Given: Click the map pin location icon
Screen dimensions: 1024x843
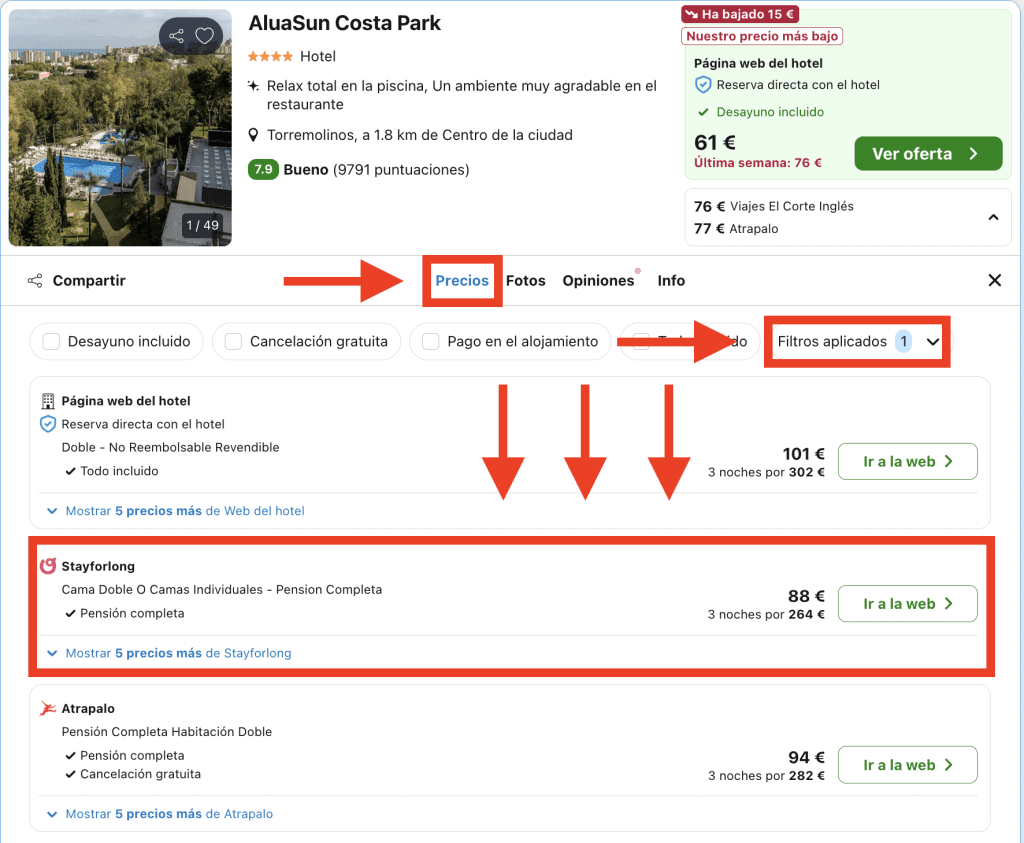Looking at the screenshot, I should click(254, 135).
